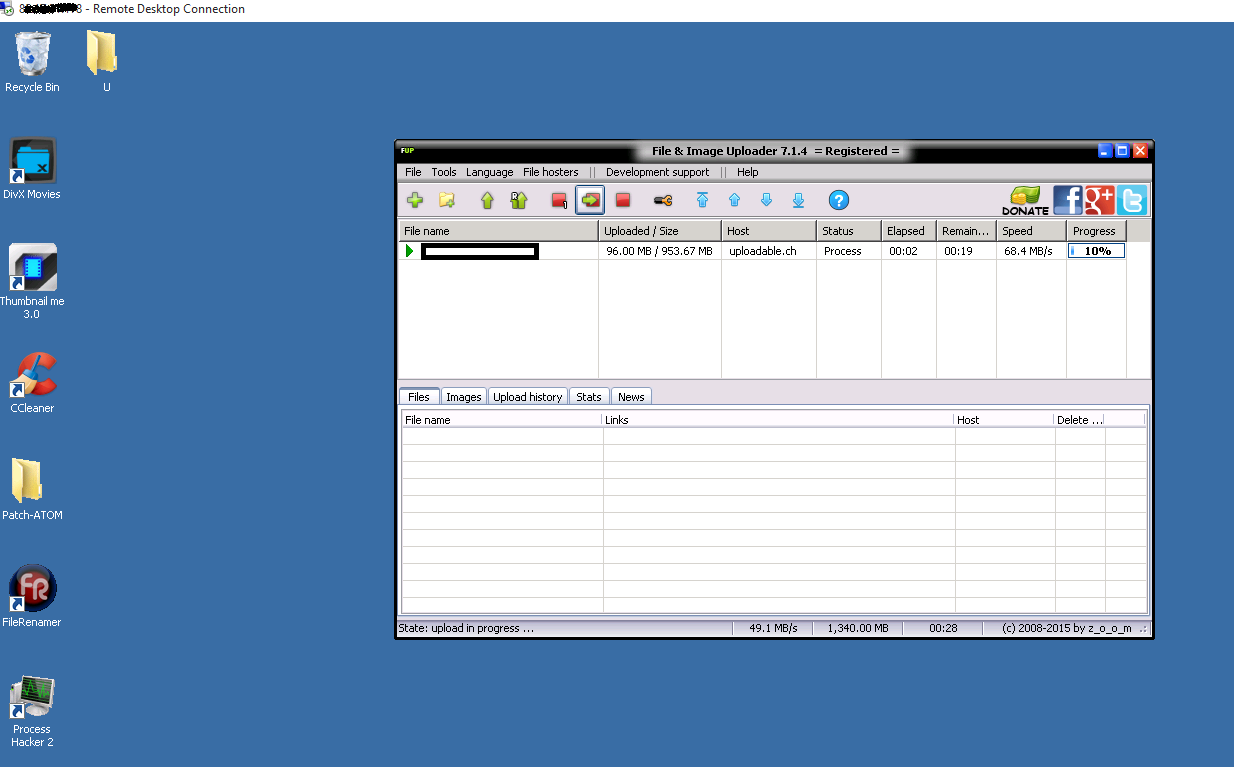
Task: Switch to the Upload history tab
Action: tap(528, 397)
